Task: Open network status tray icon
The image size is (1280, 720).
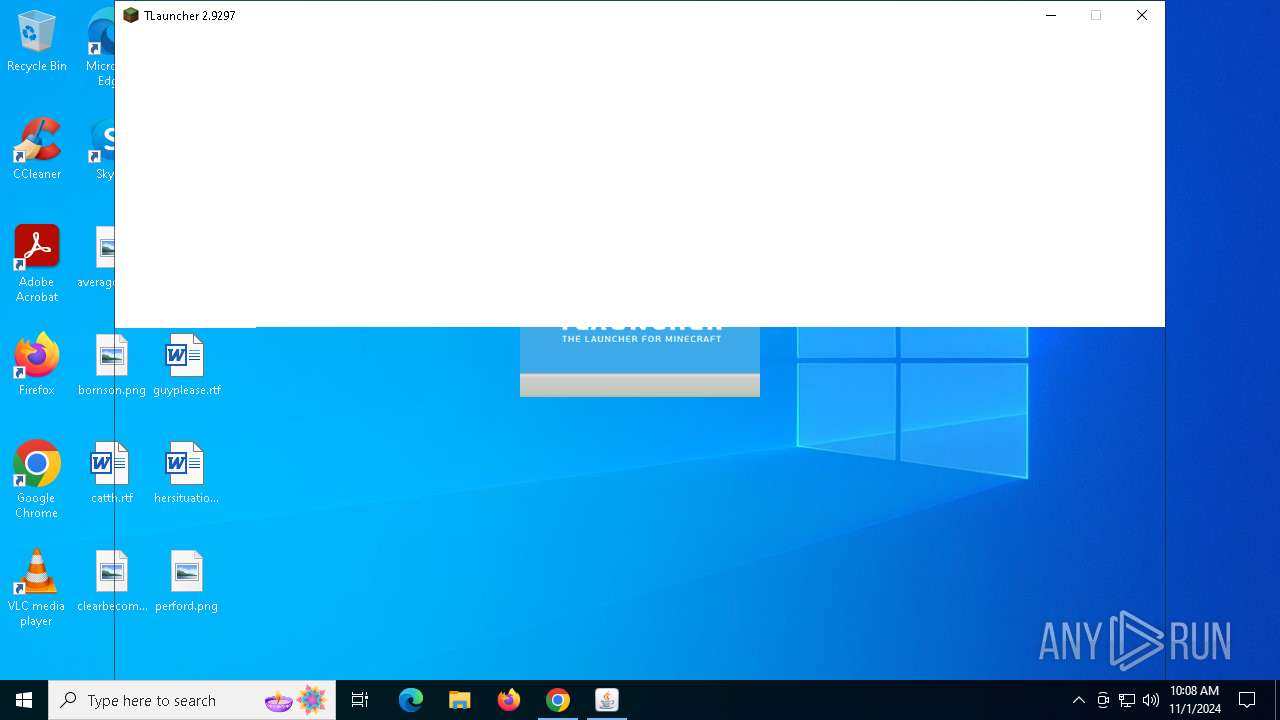Action: click(1127, 700)
